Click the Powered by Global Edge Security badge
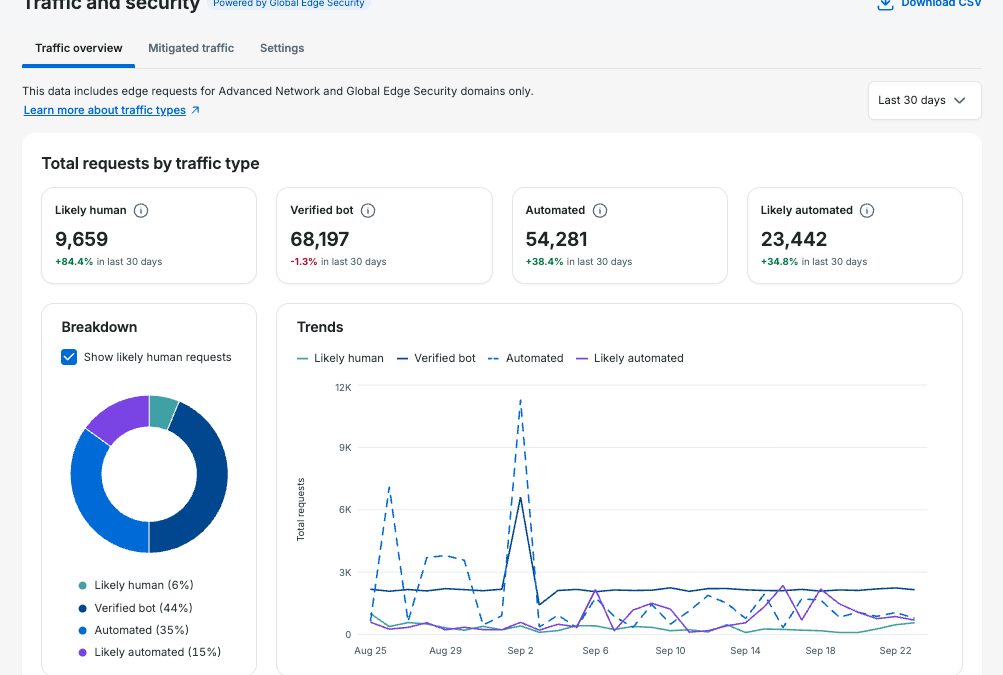The width and height of the screenshot is (1003, 675). 288,4
